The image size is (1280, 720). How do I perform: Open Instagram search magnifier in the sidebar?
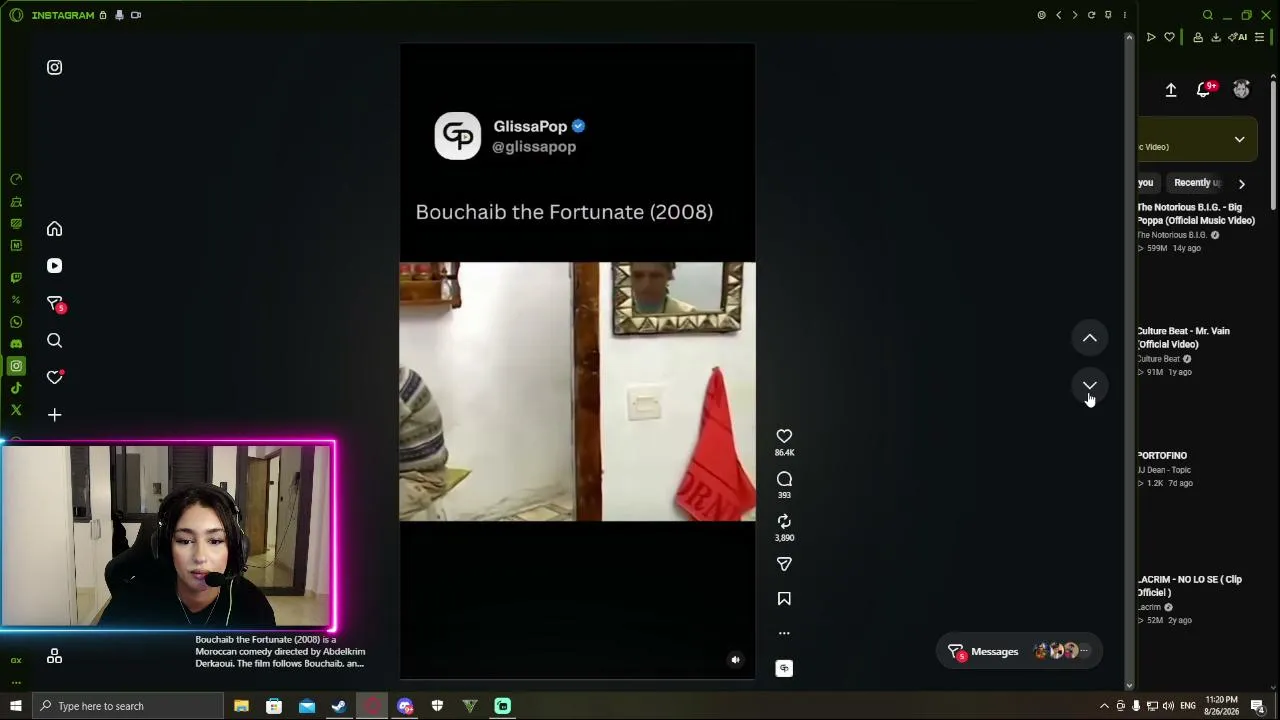[x=54, y=341]
